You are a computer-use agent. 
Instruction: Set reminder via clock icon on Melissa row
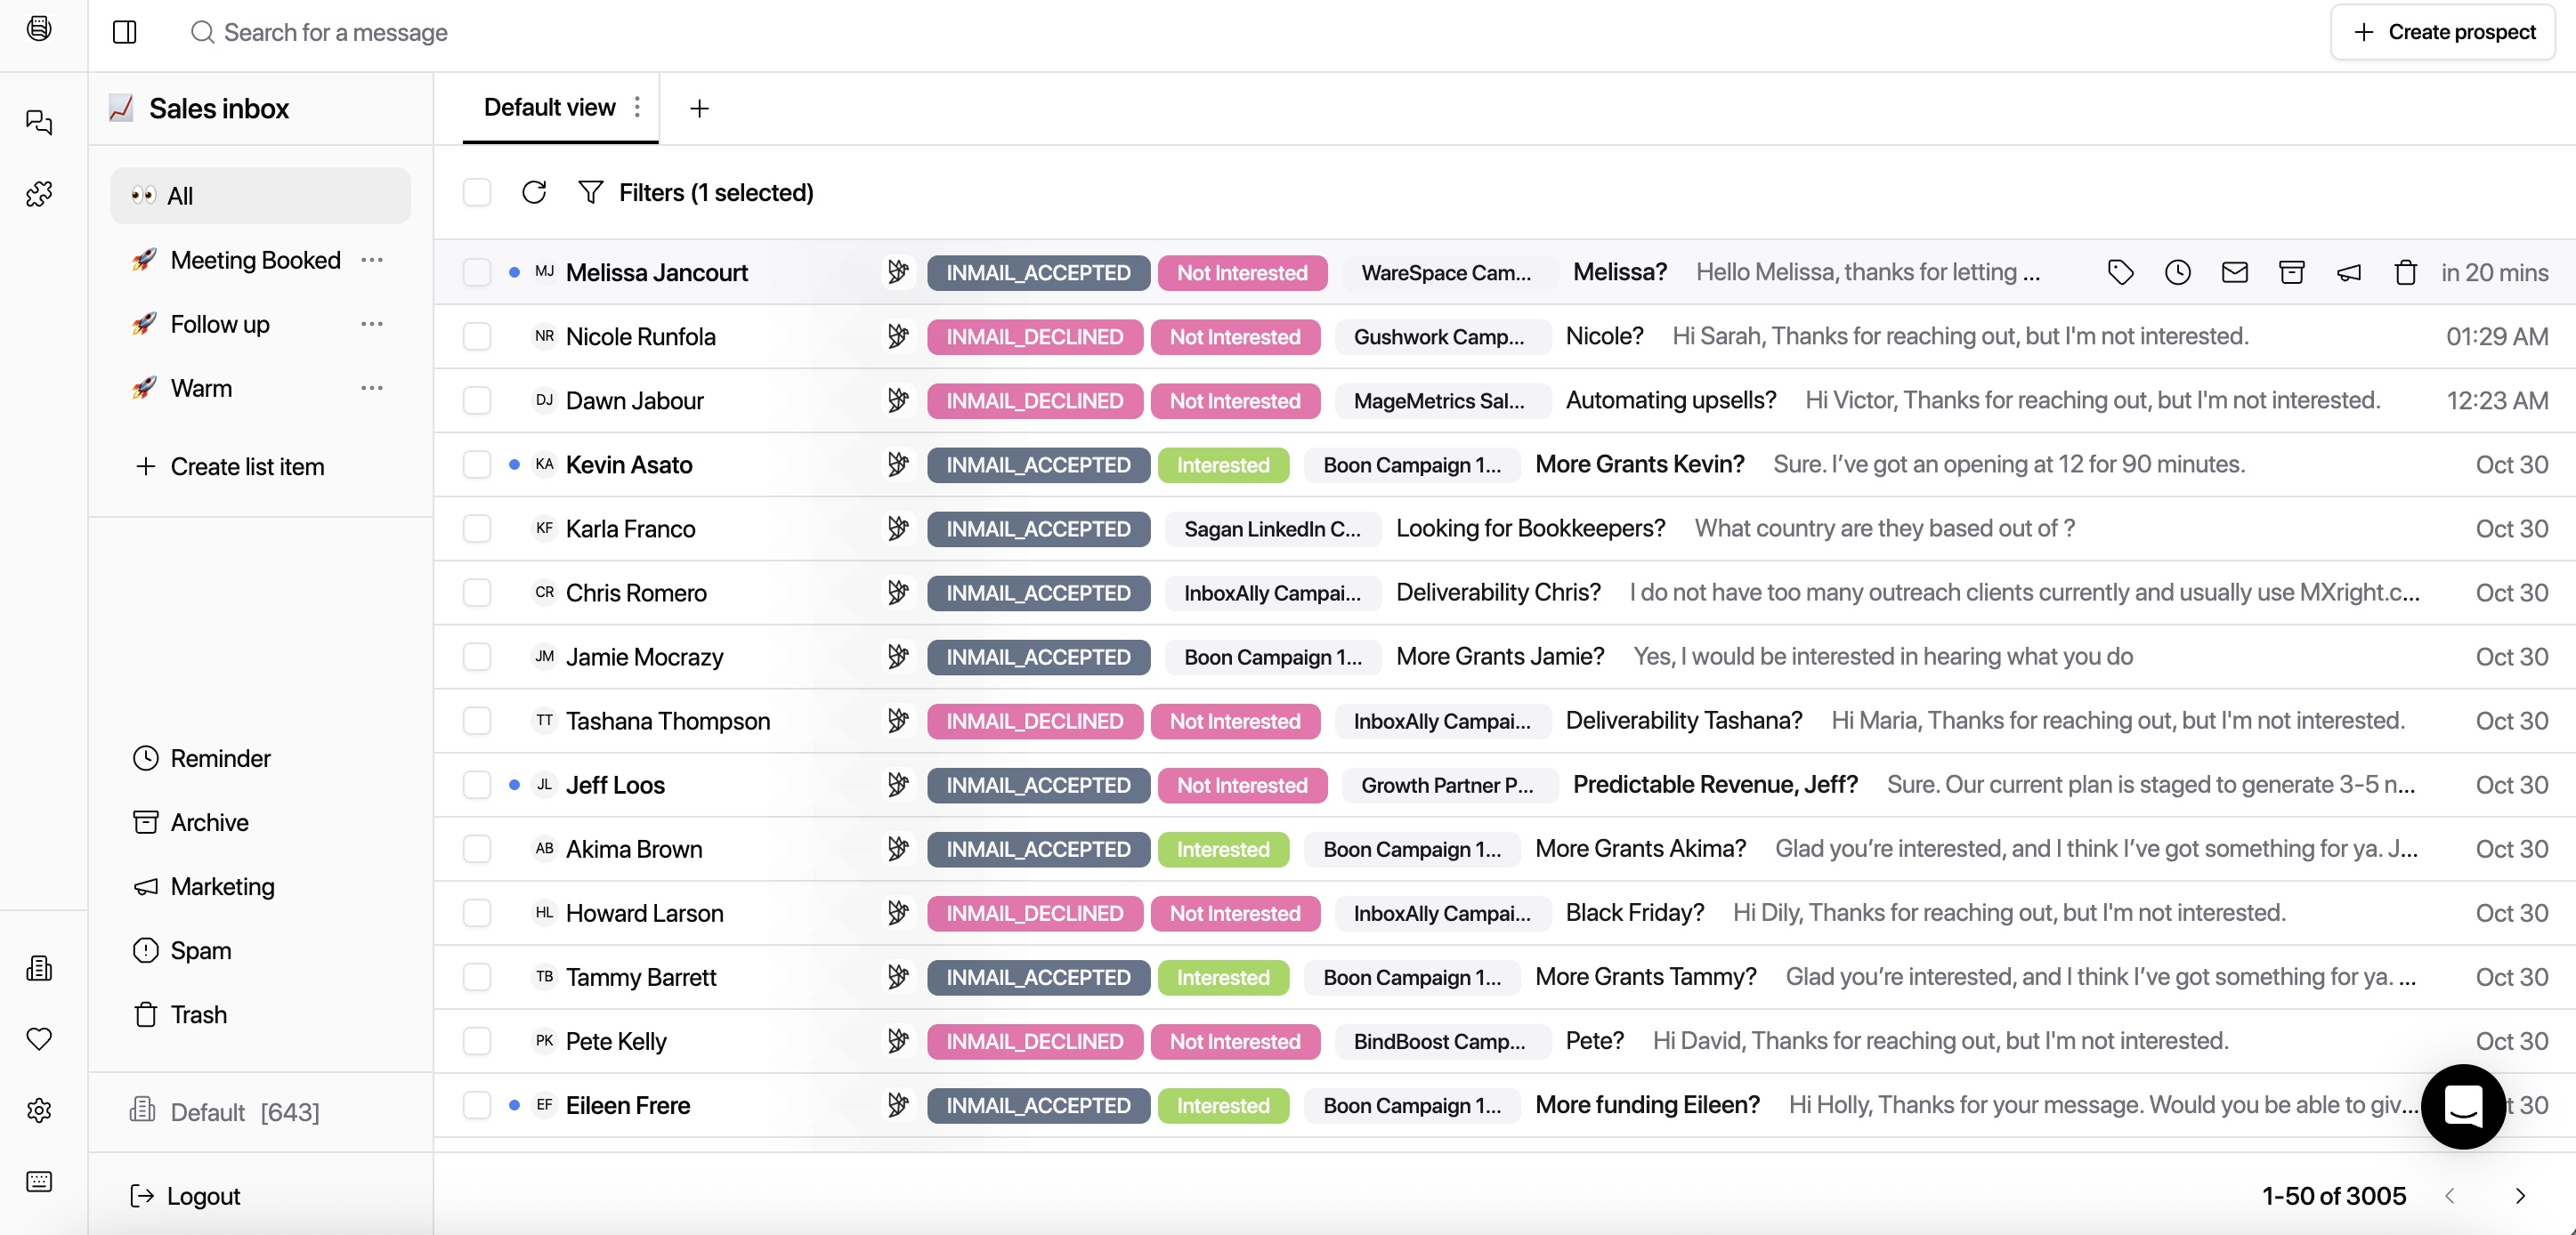2177,272
